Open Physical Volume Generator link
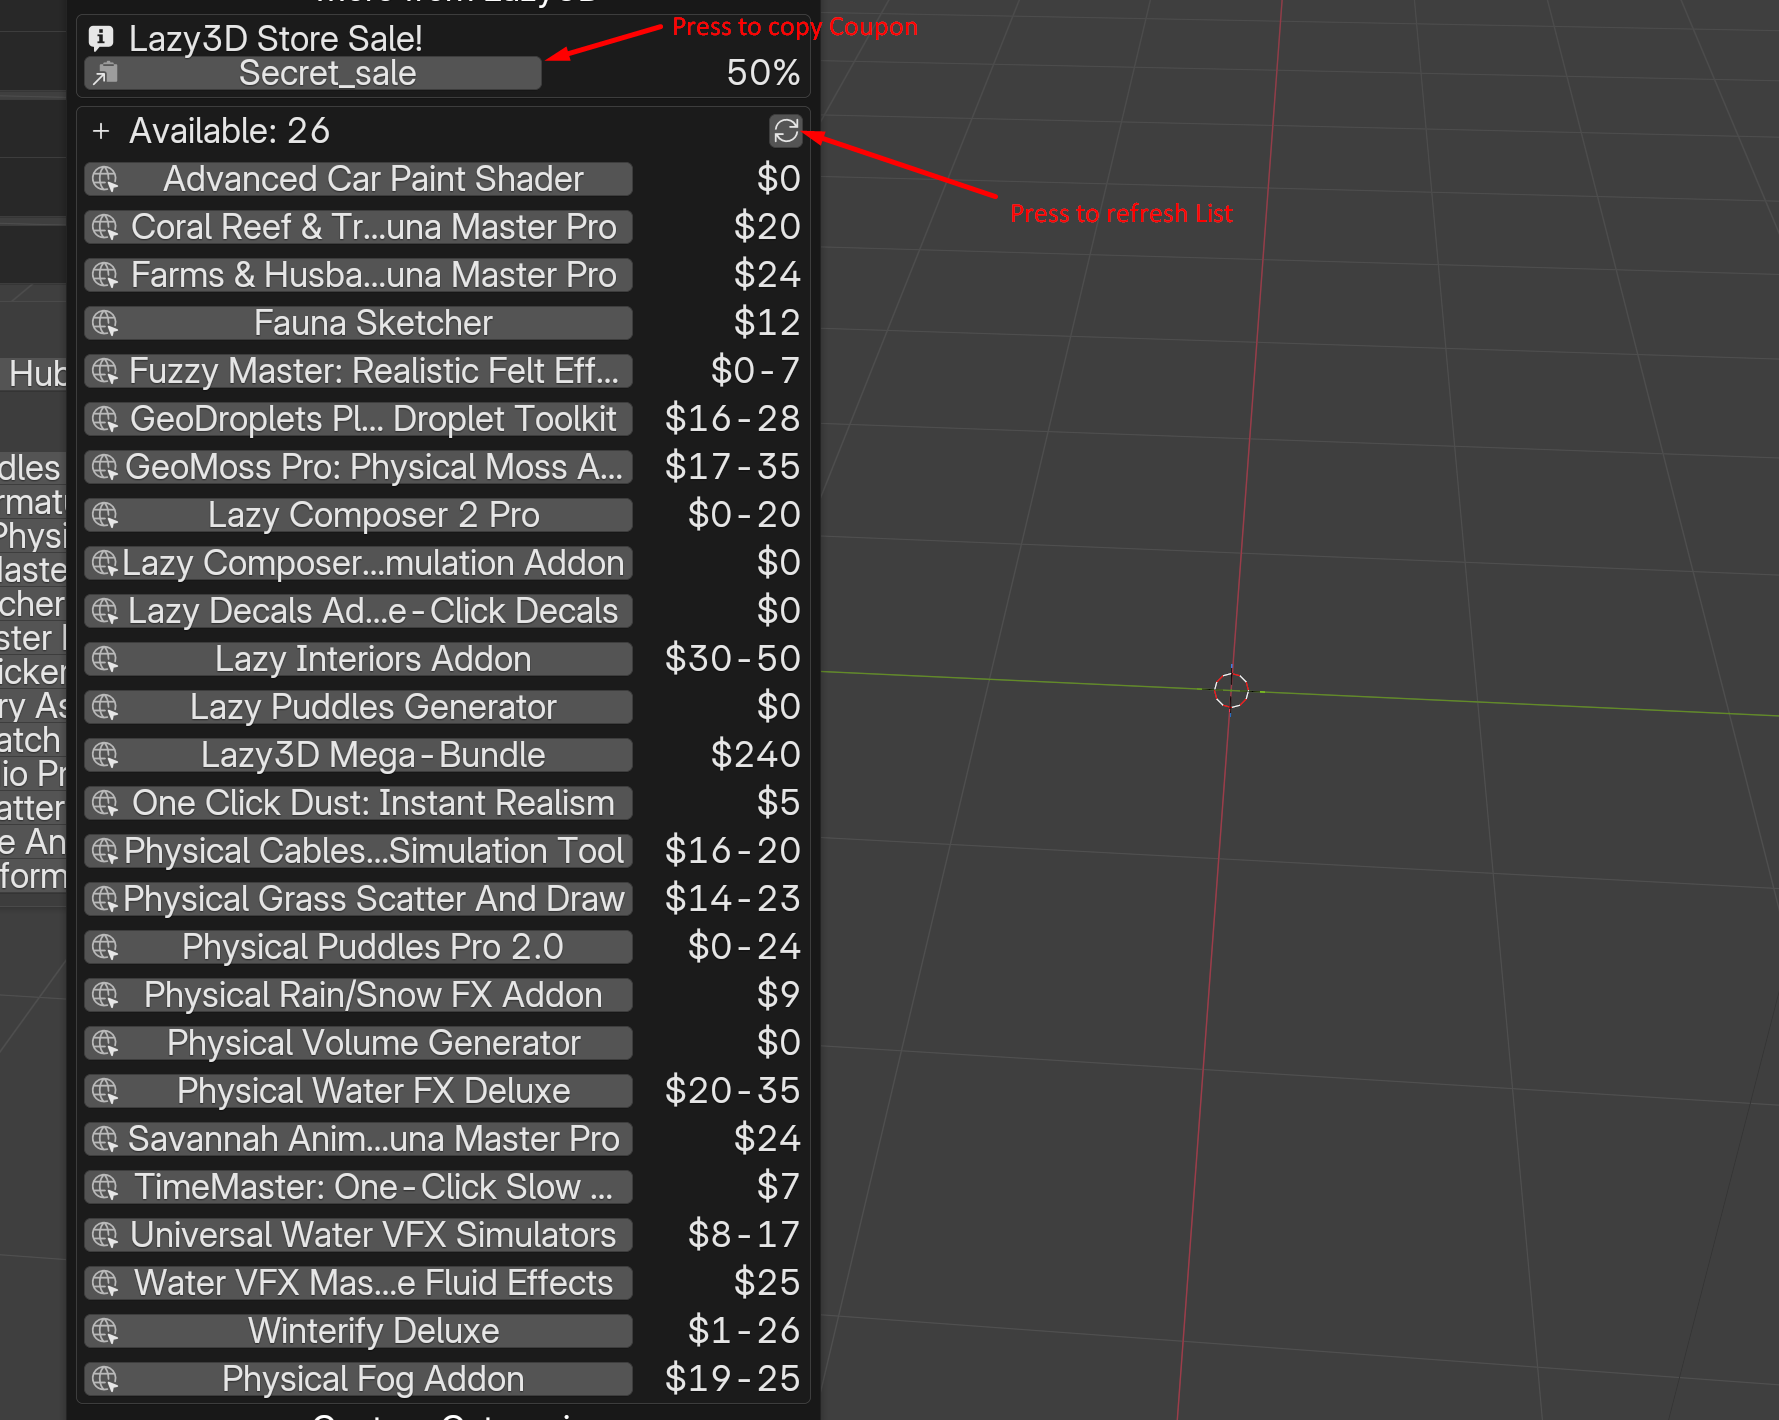The height and width of the screenshot is (1420, 1779). (x=358, y=1043)
